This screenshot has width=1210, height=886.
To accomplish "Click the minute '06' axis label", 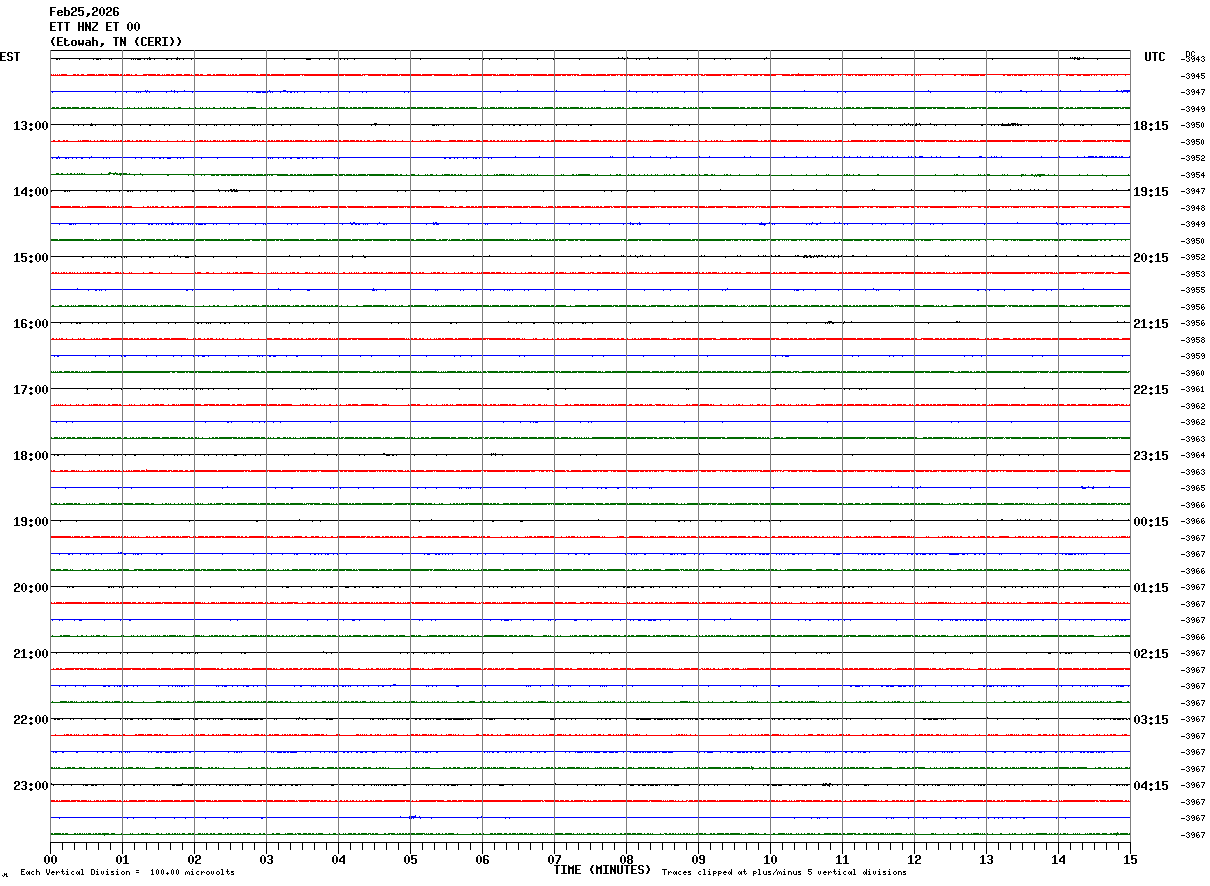I will [x=482, y=860].
